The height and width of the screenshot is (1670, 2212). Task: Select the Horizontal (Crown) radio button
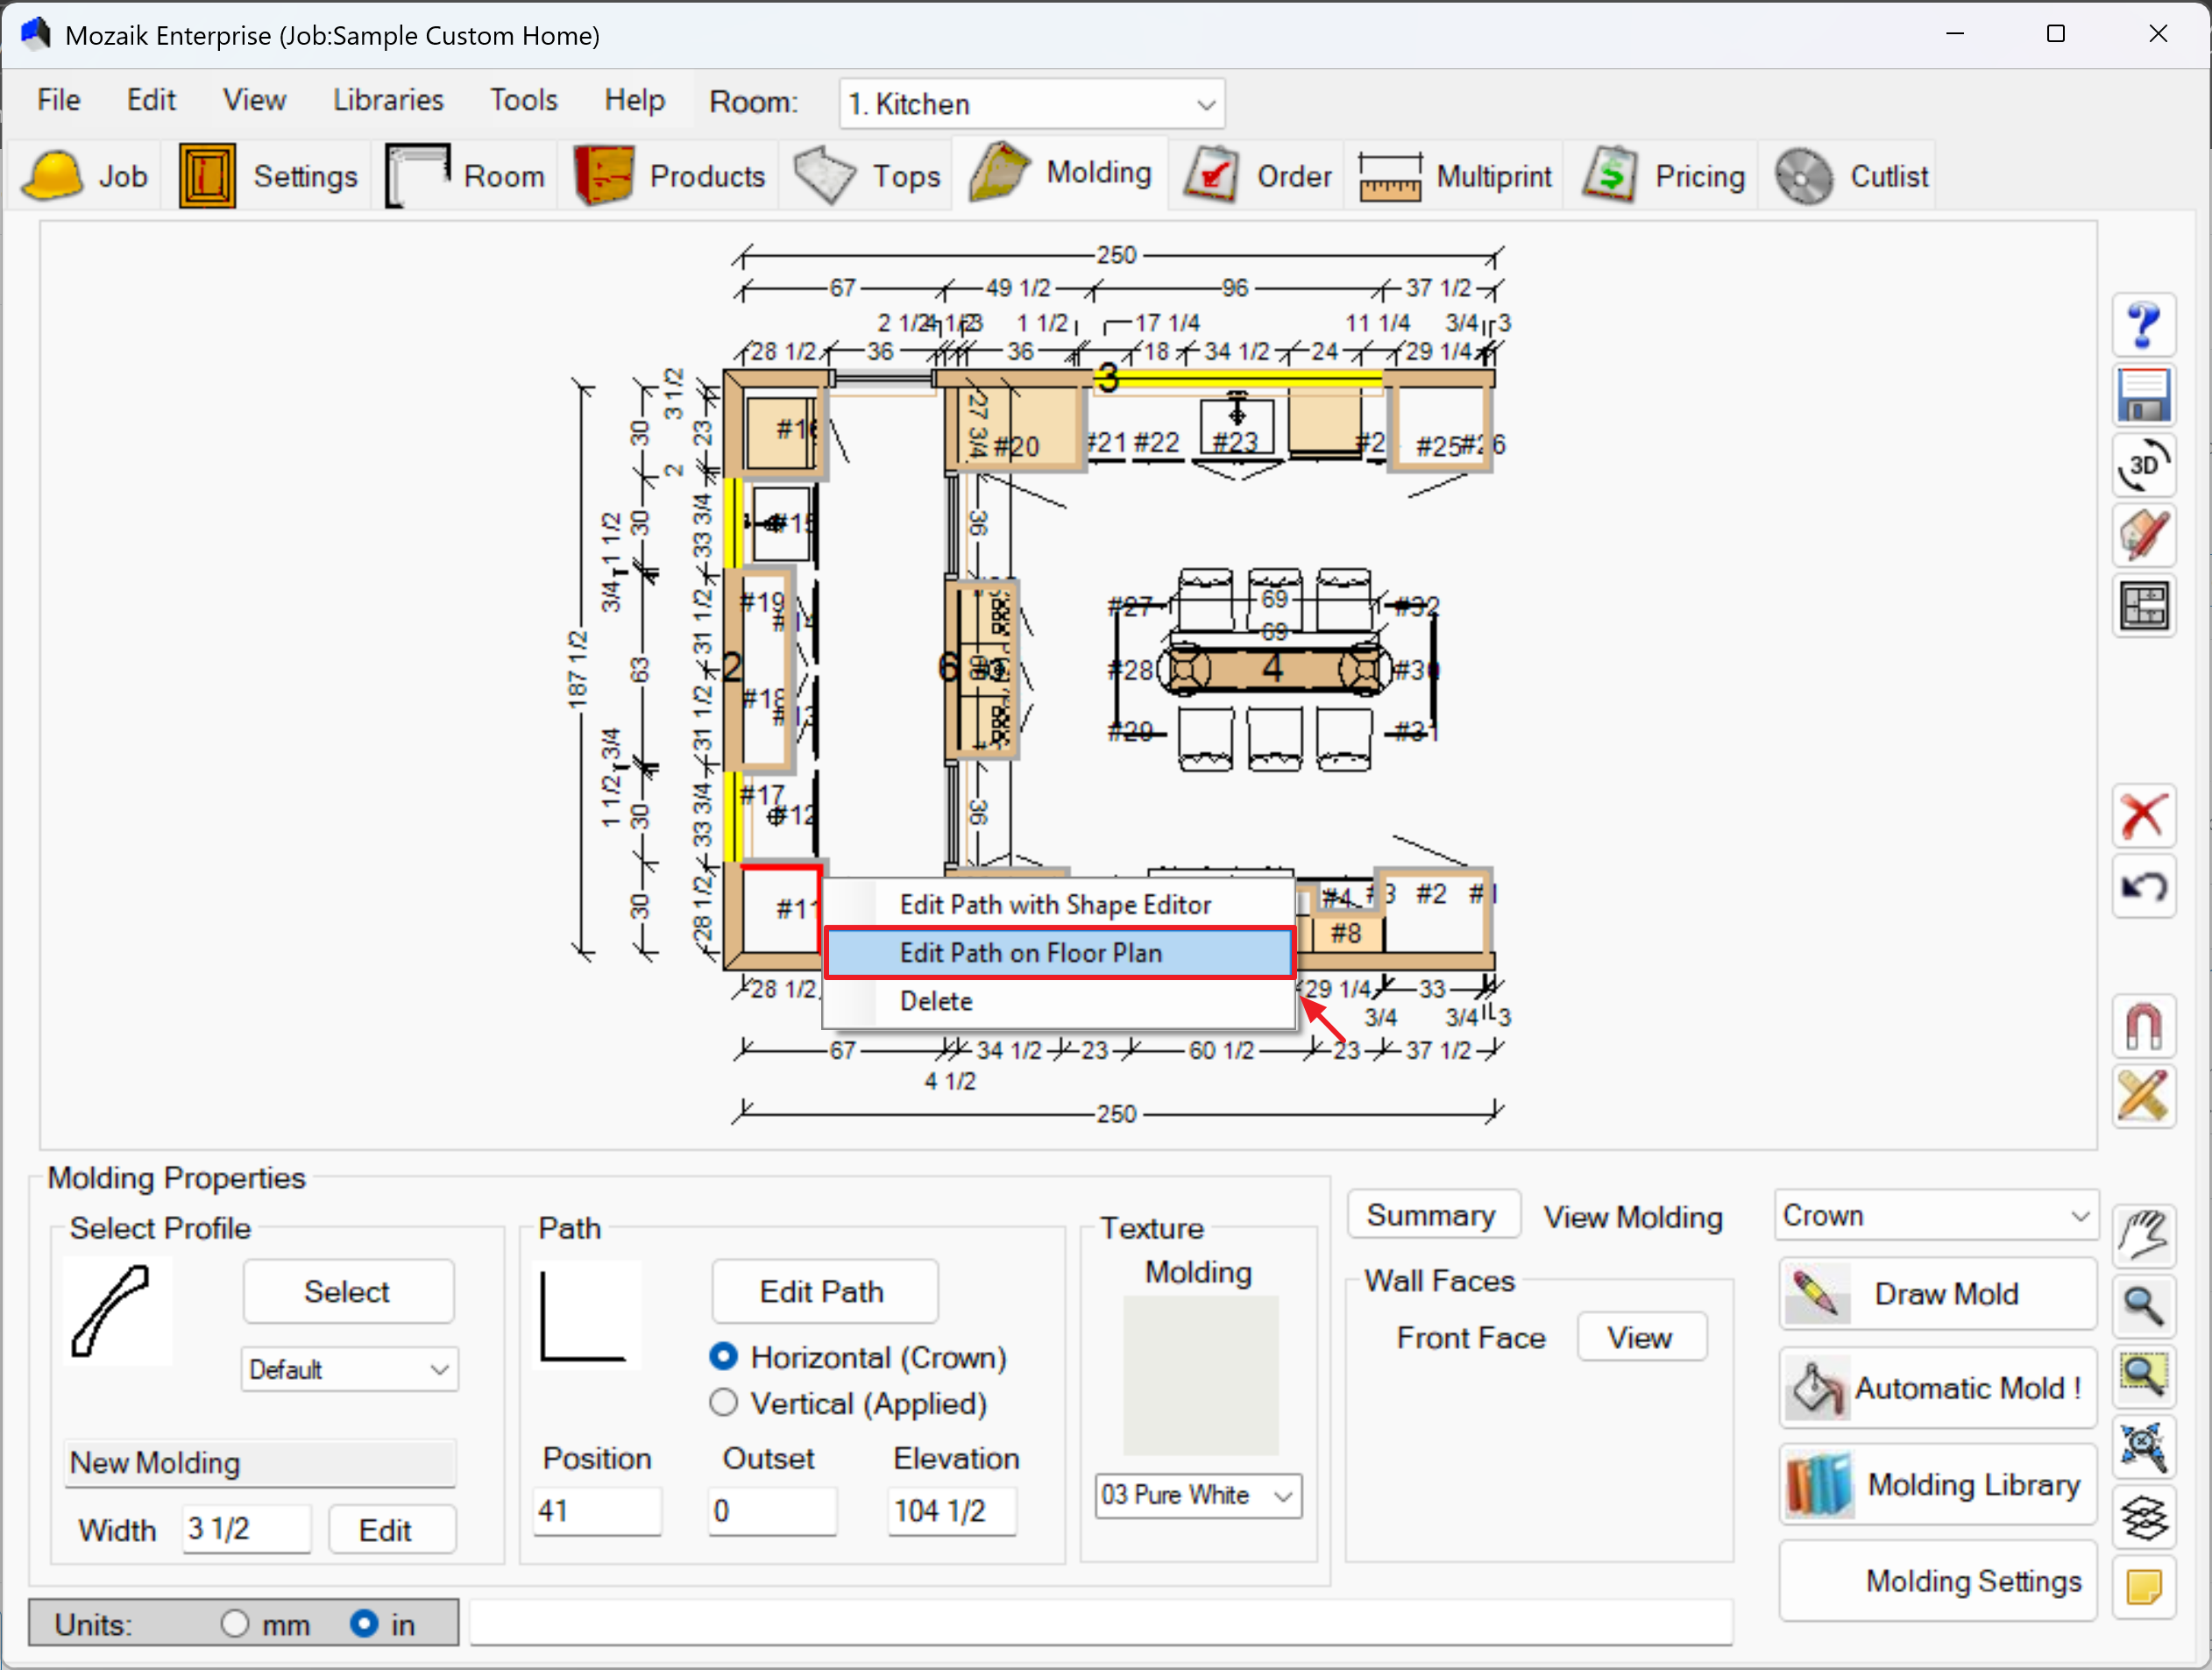tap(723, 1357)
